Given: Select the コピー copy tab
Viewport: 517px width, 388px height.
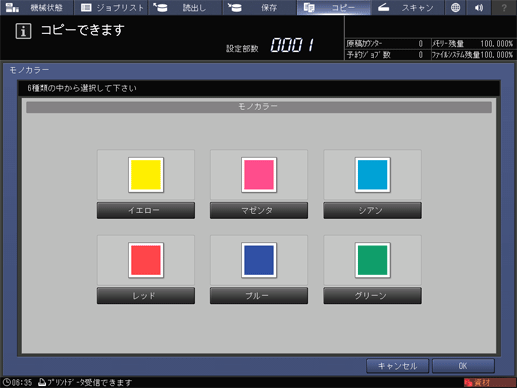Looking at the screenshot, I should [x=333, y=7].
